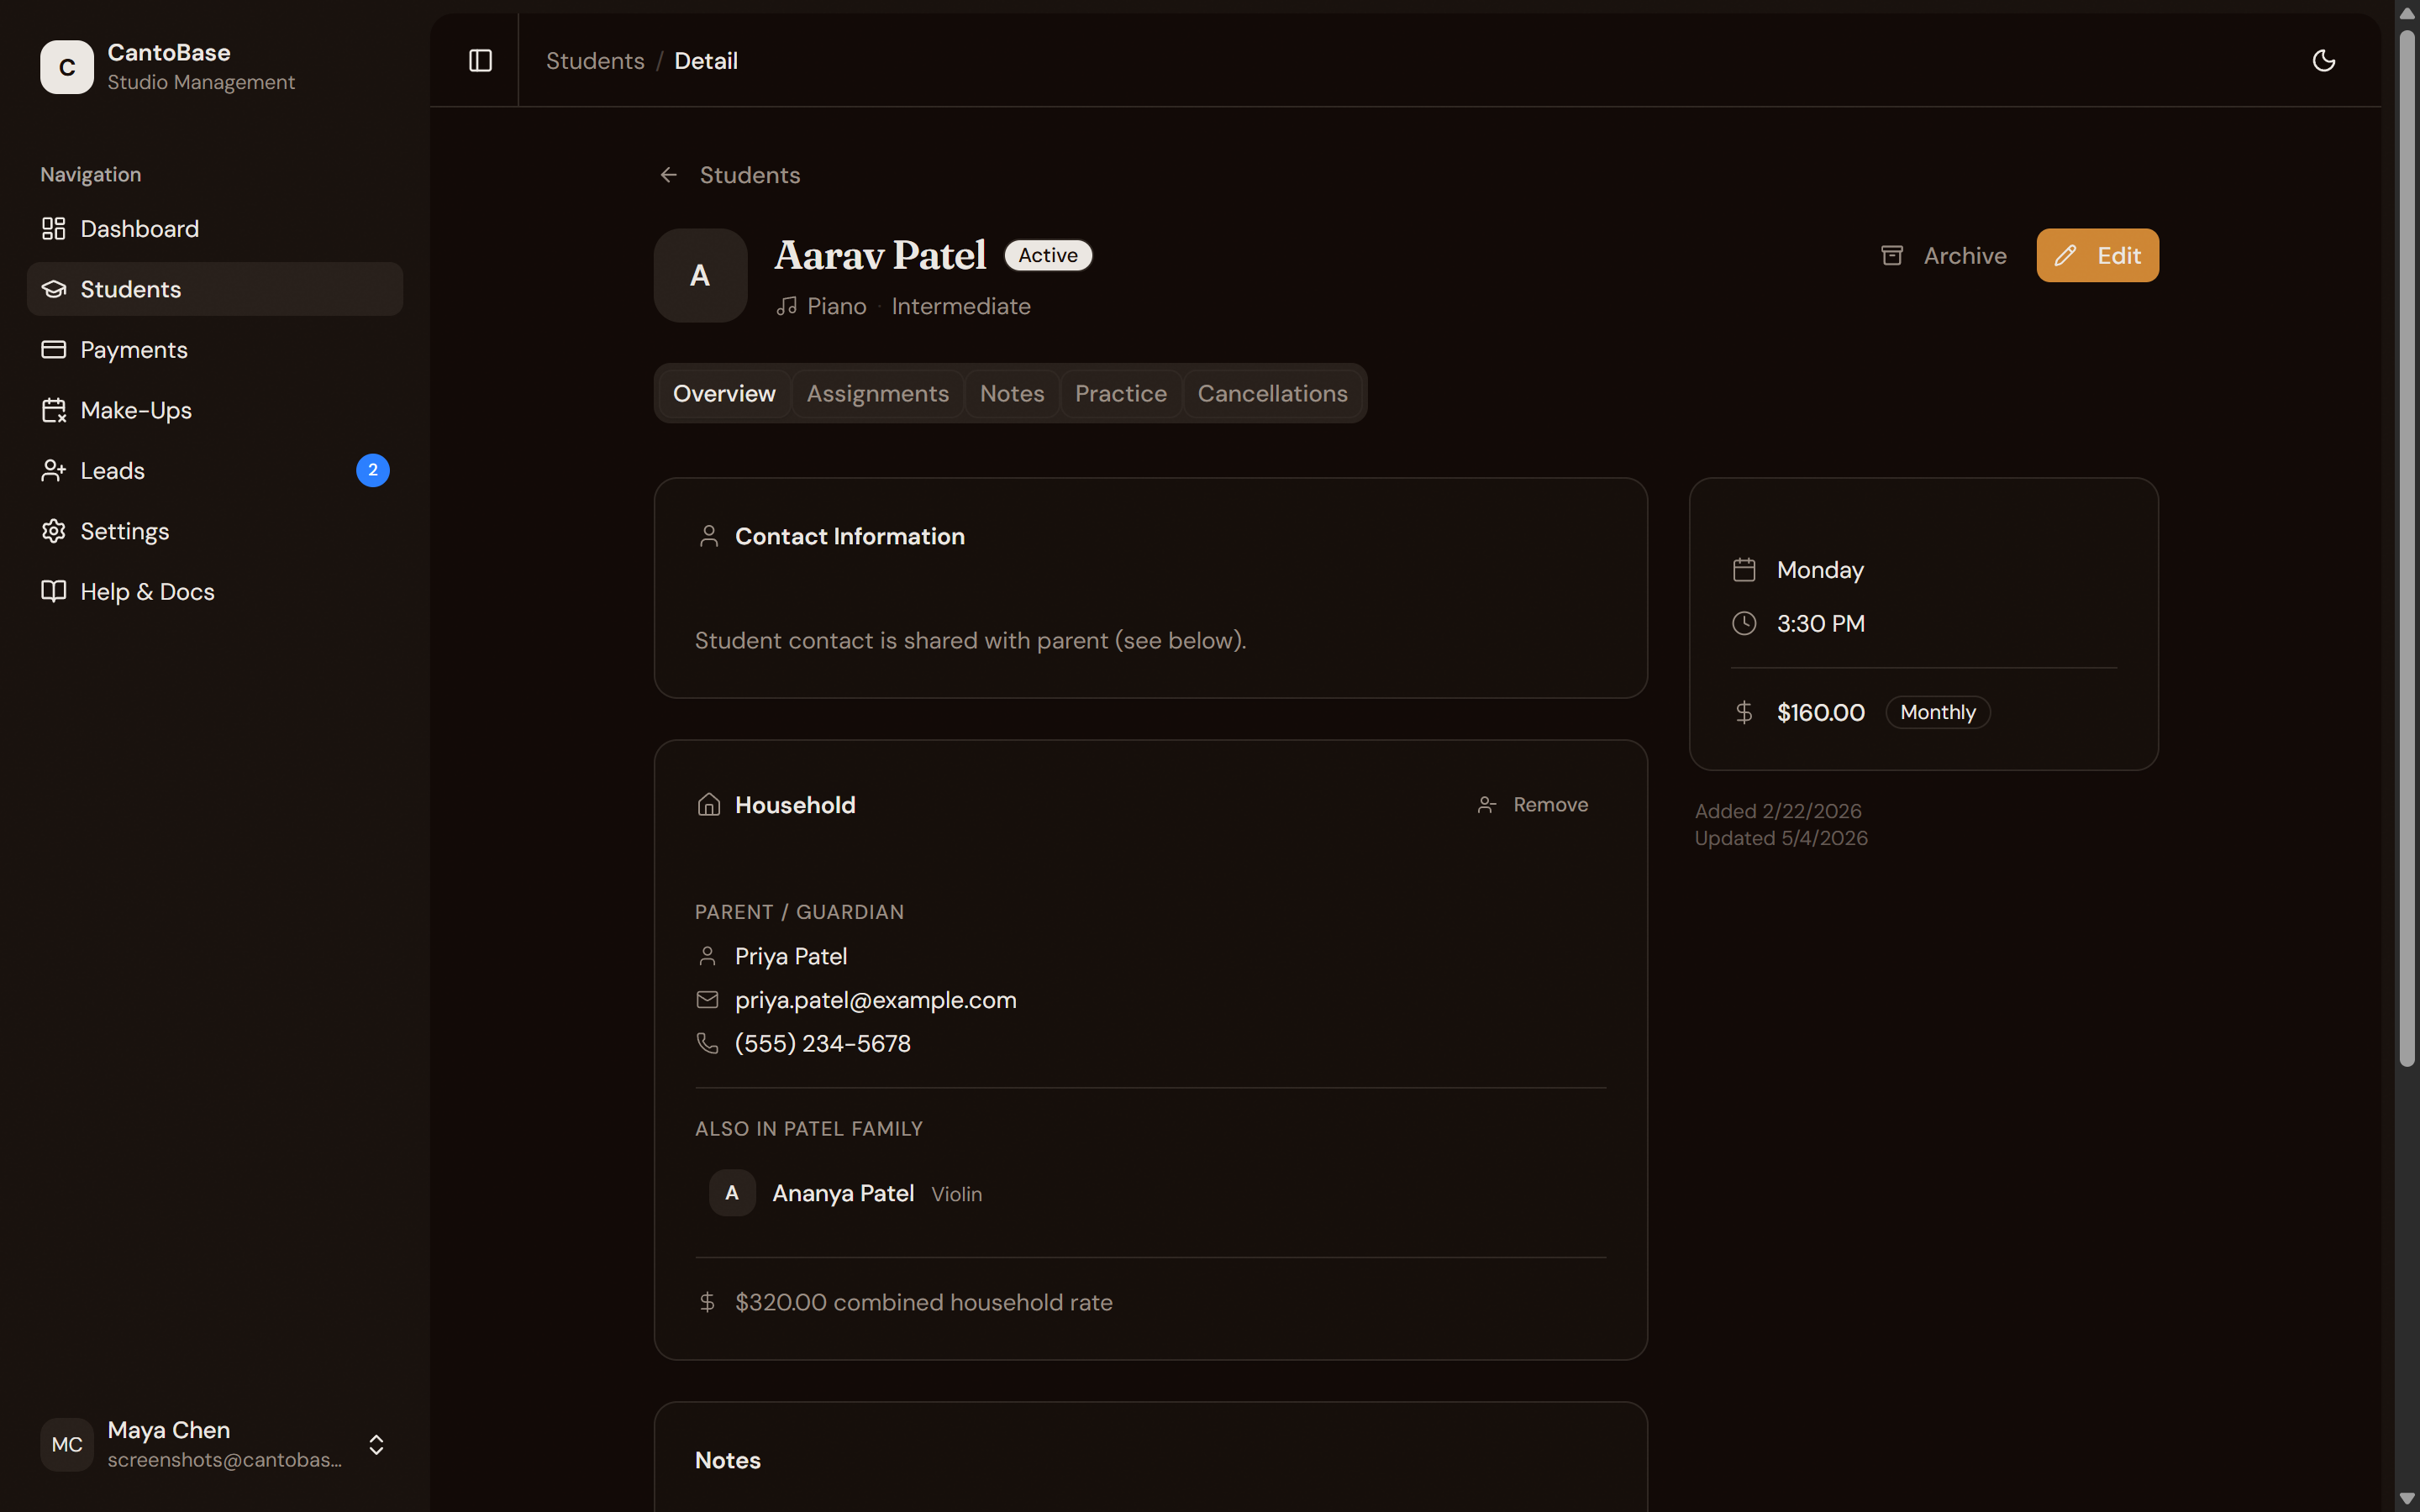This screenshot has width=2420, height=1512.
Task: Click the Leads person-plus icon
Action: (54, 471)
